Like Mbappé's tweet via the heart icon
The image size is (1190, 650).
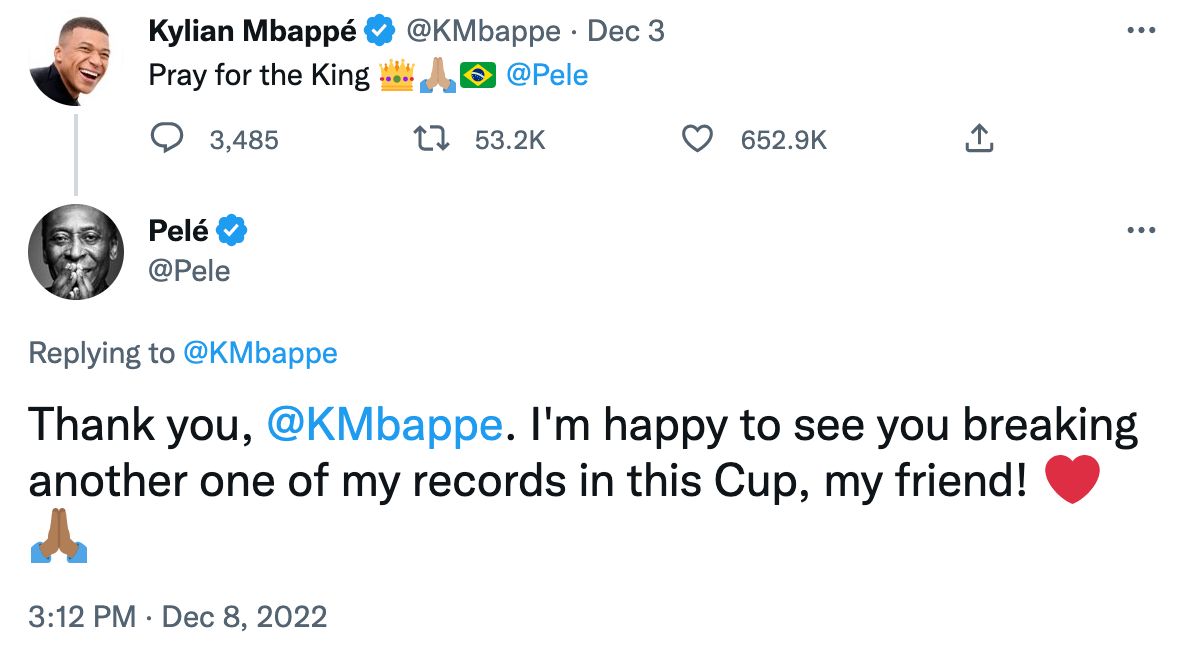697,140
